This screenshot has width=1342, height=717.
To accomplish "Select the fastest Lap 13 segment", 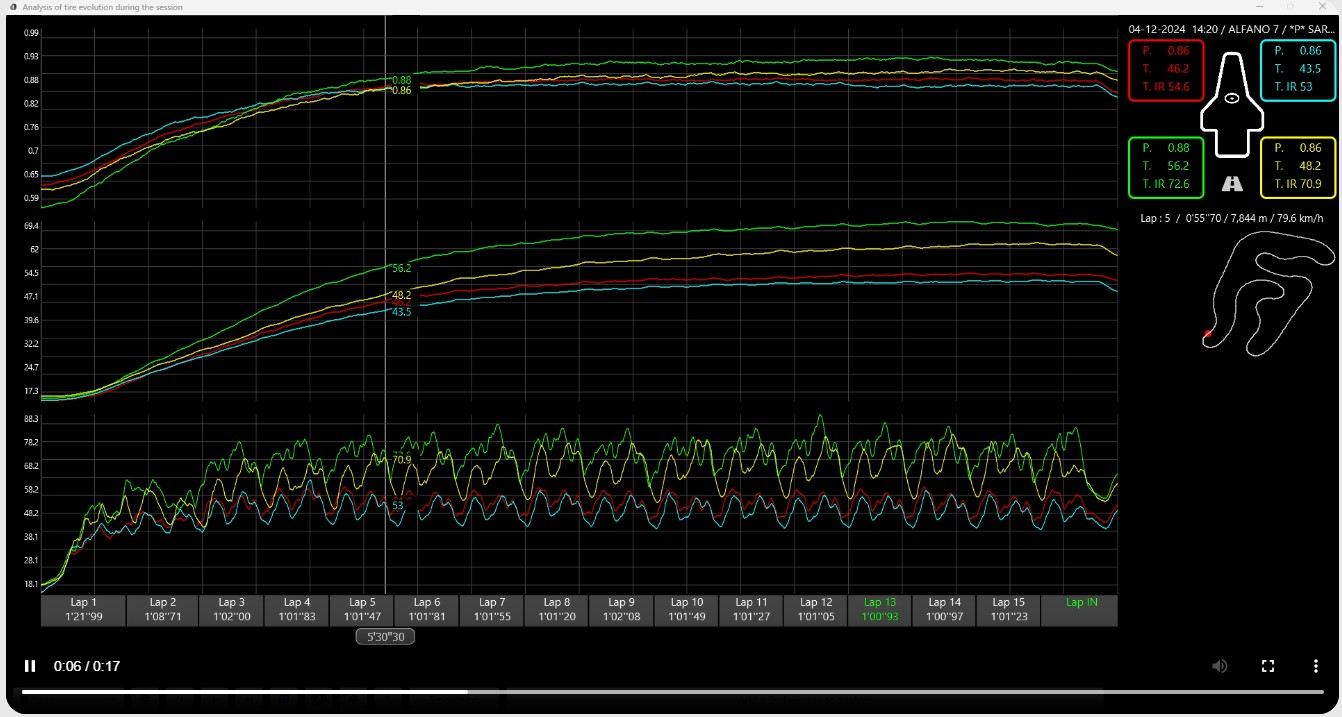I will tap(880, 610).
